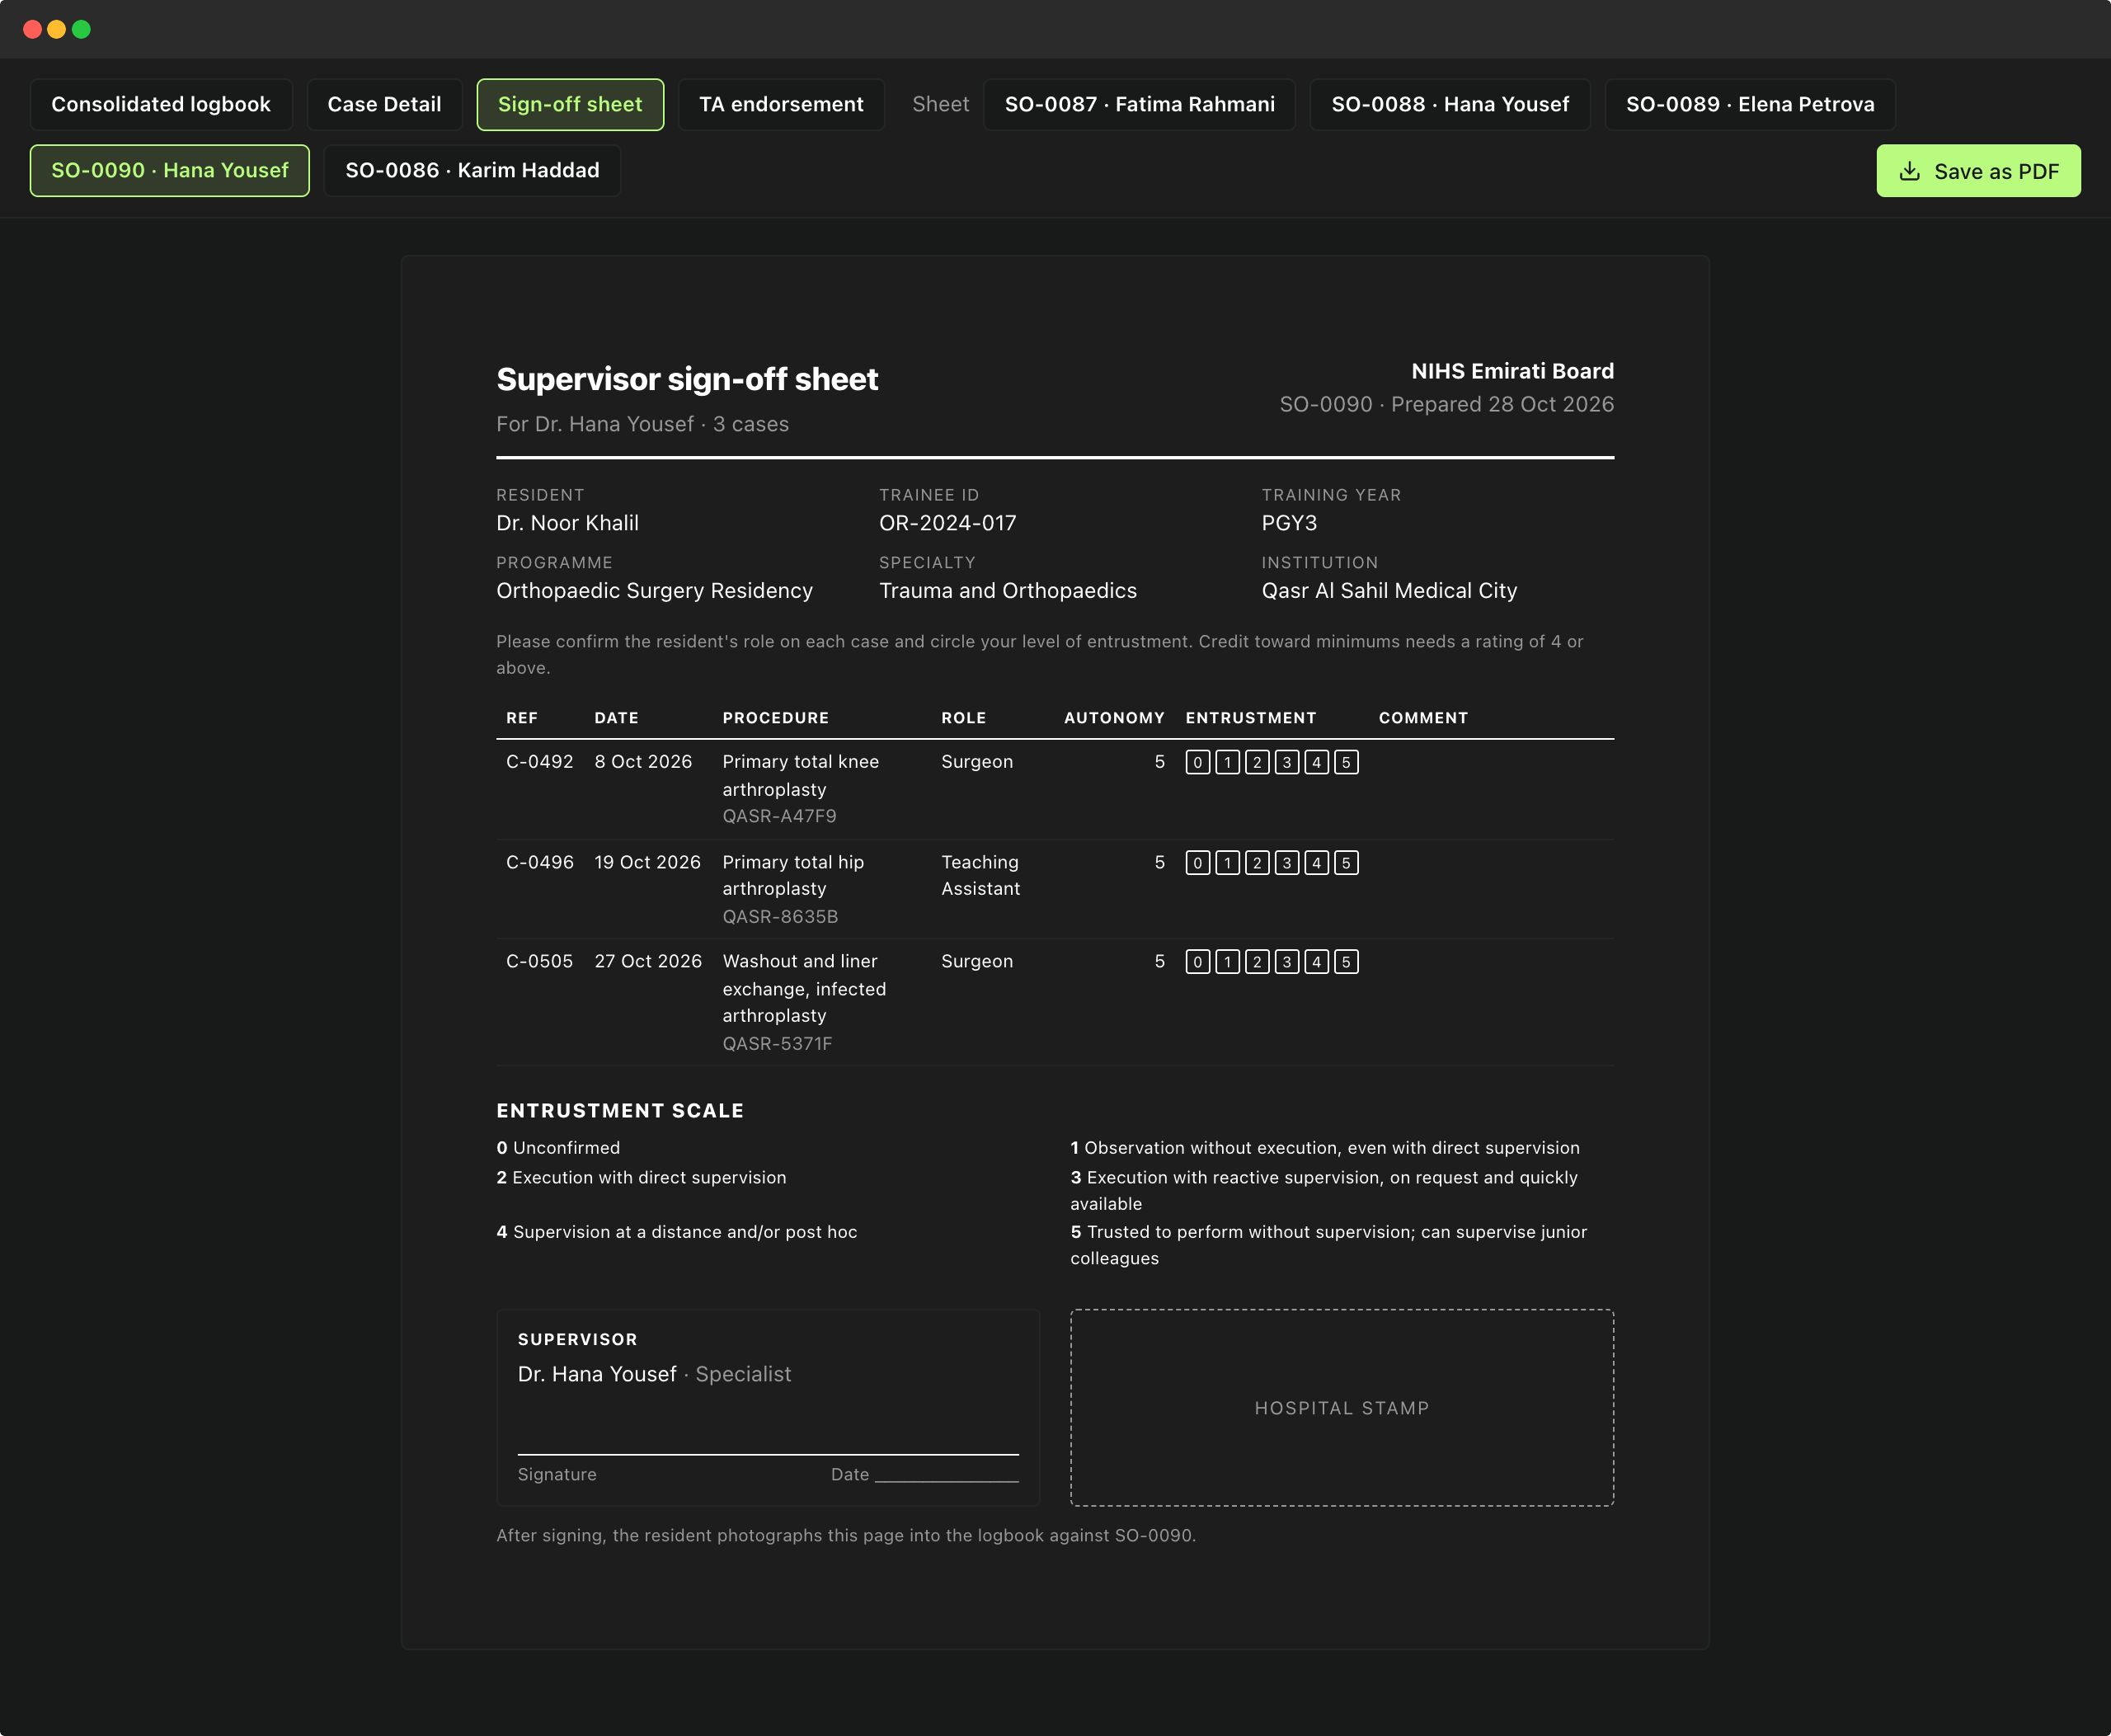The height and width of the screenshot is (1736, 2111).
Task: Mark entrustment 5 for case C-0492
Action: tap(1346, 762)
